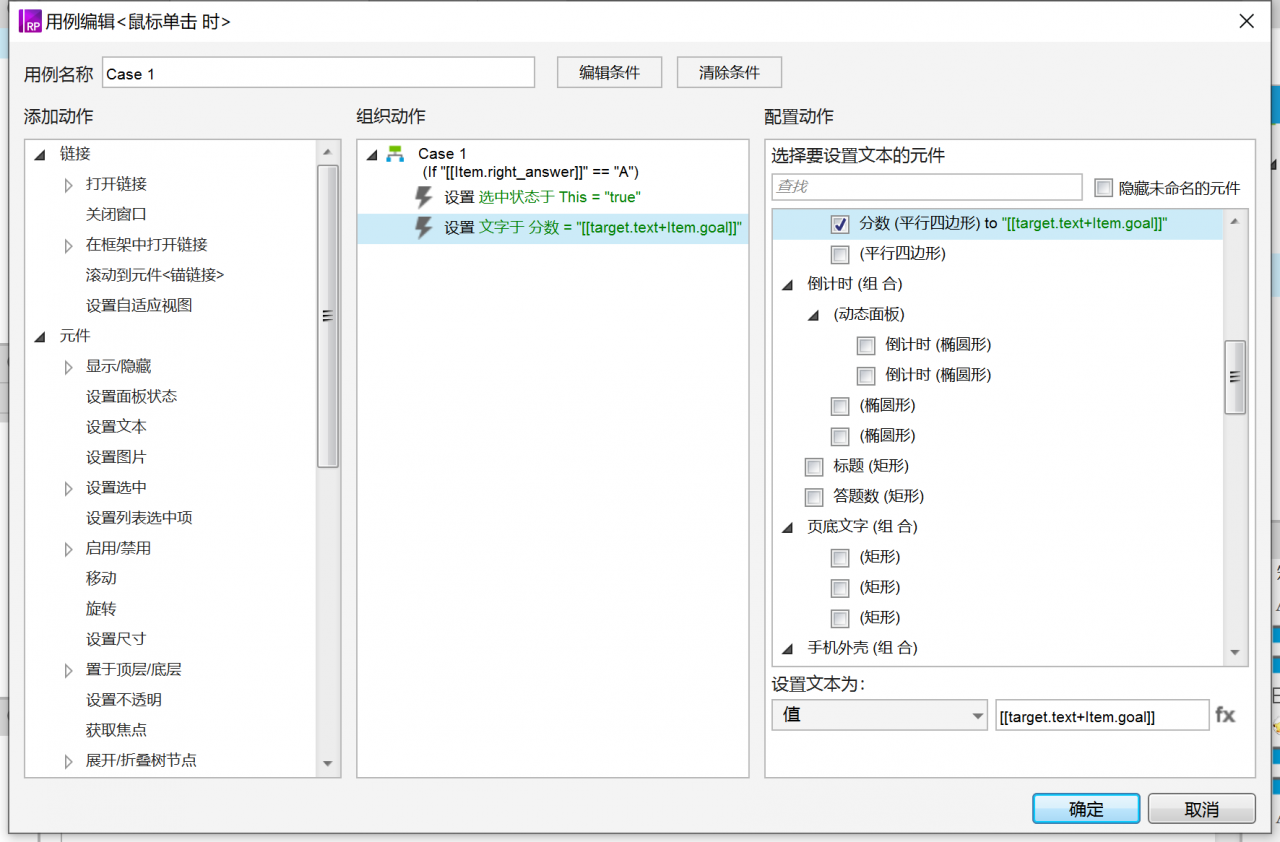Choose the 设置面板状态 action
This screenshot has height=842, width=1280.
click(x=131, y=397)
